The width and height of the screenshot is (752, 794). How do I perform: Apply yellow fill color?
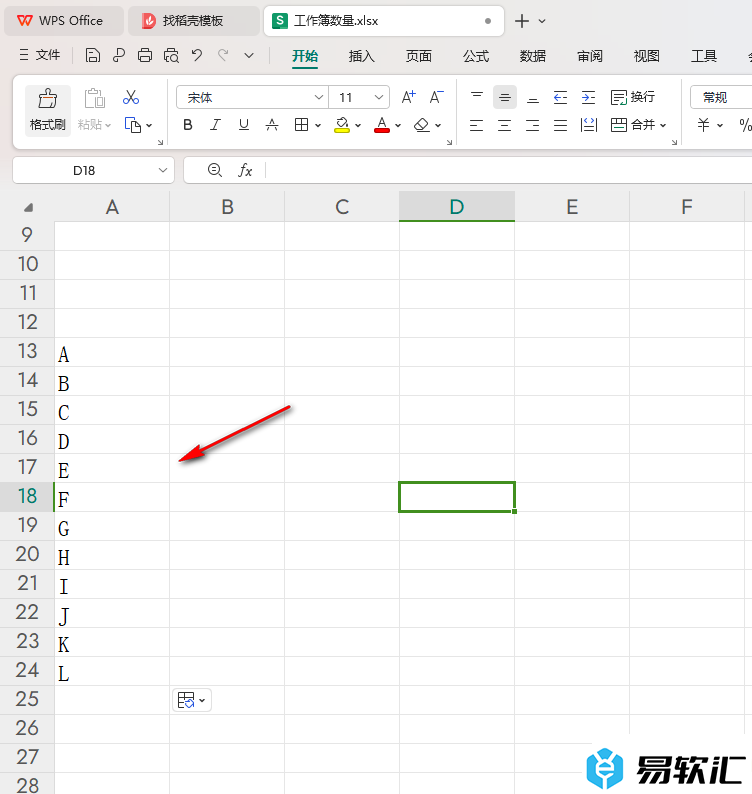(x=342, y=125)
